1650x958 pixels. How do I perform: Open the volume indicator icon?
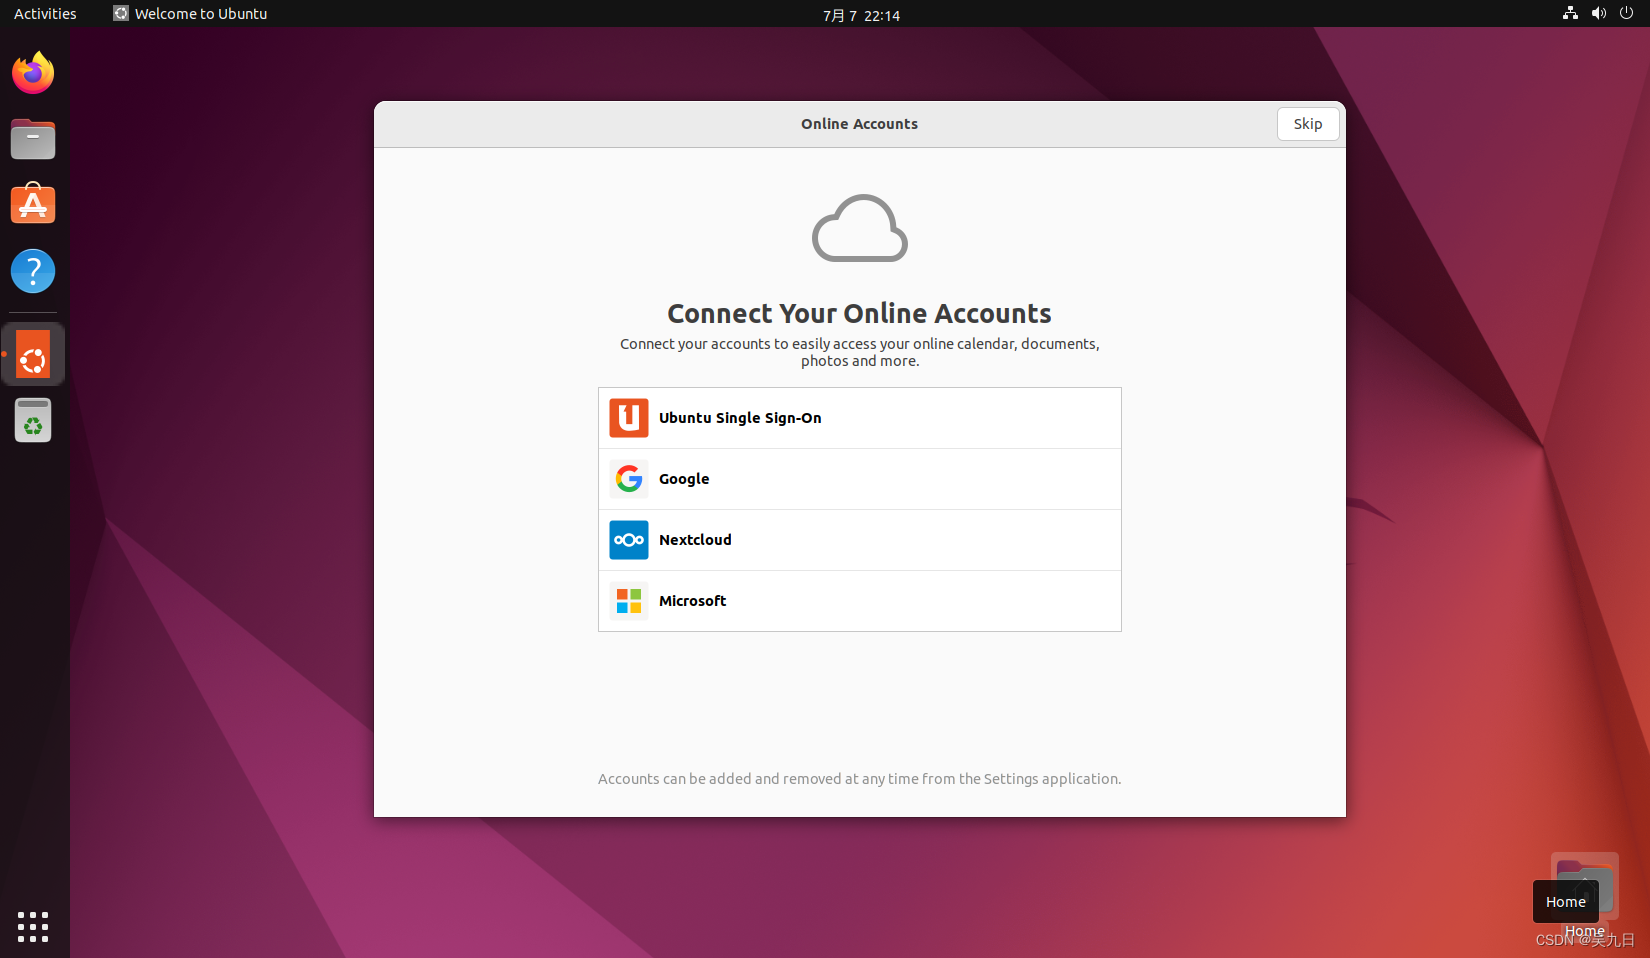[x=1599, y=13]
